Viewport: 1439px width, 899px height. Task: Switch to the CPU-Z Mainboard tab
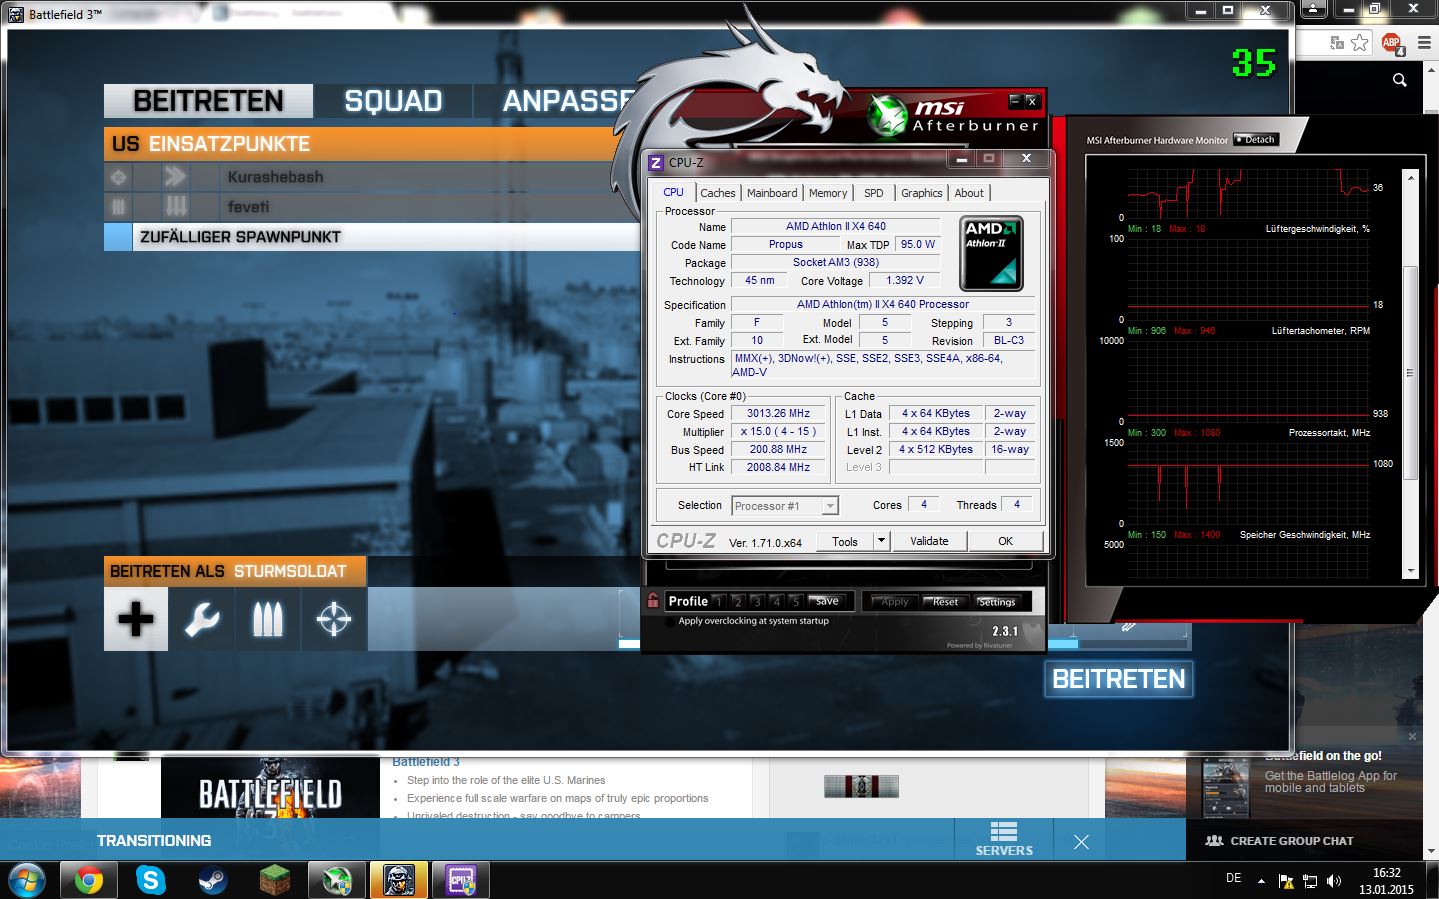click(x=772, y=193)
